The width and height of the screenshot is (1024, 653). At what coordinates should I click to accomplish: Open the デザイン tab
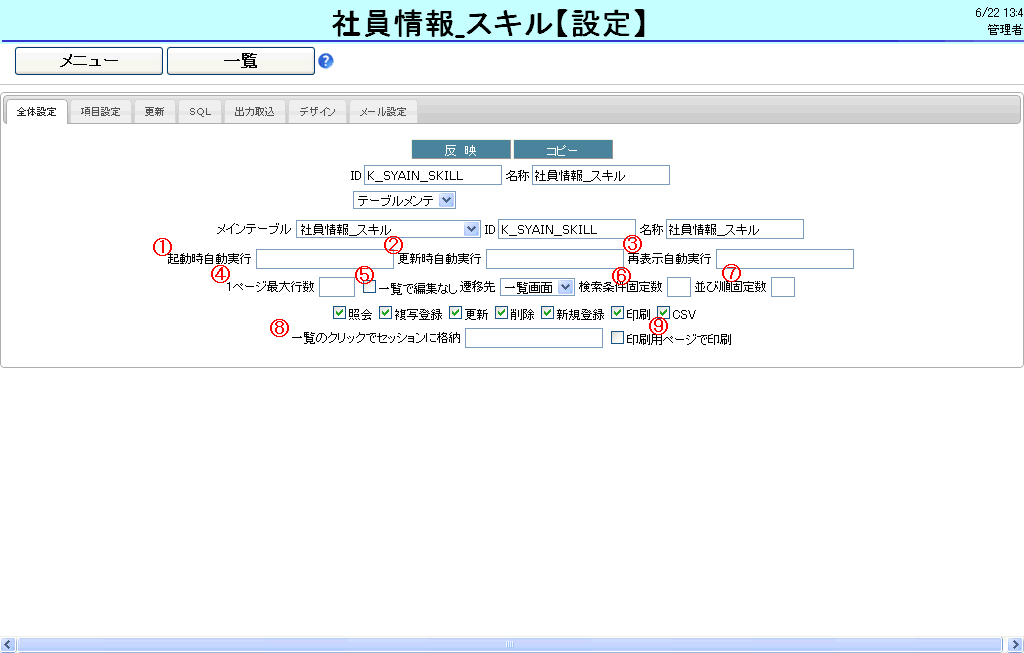point(317,112)
